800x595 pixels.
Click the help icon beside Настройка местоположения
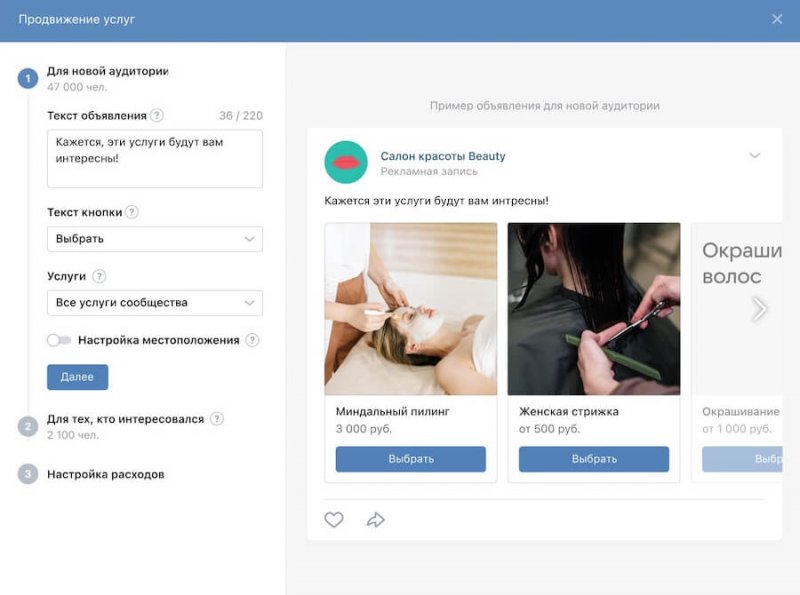pos(252,340)
